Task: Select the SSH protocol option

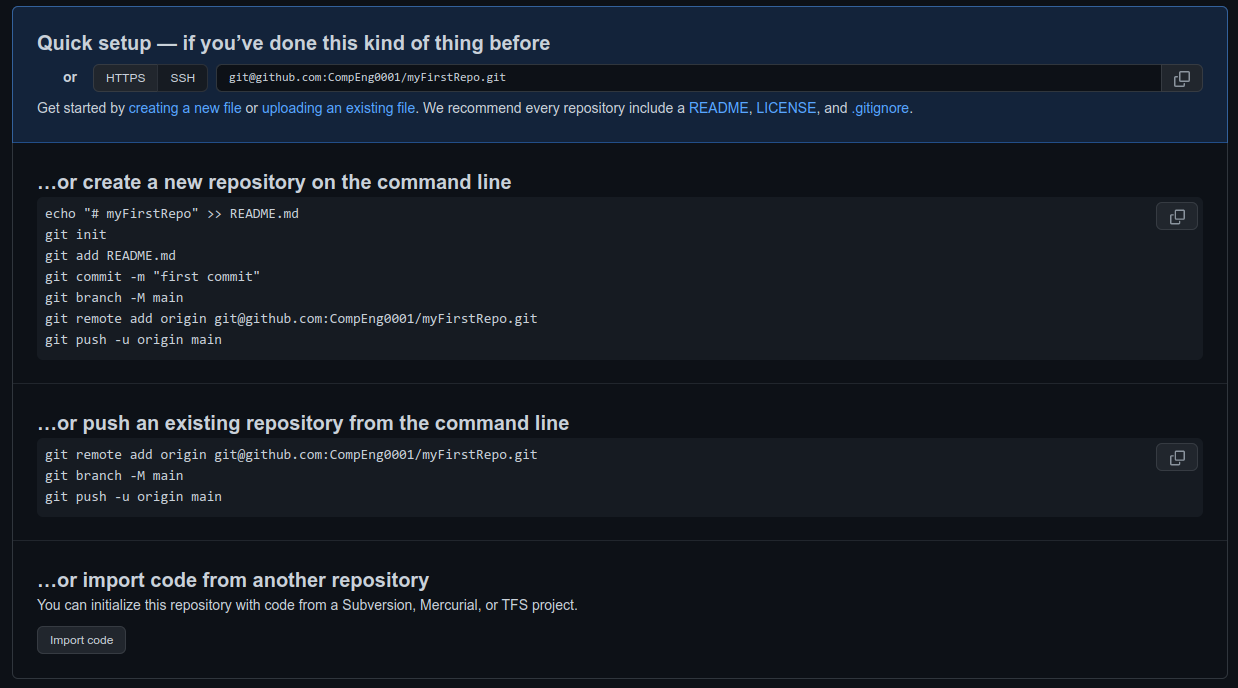Action: 183,78
